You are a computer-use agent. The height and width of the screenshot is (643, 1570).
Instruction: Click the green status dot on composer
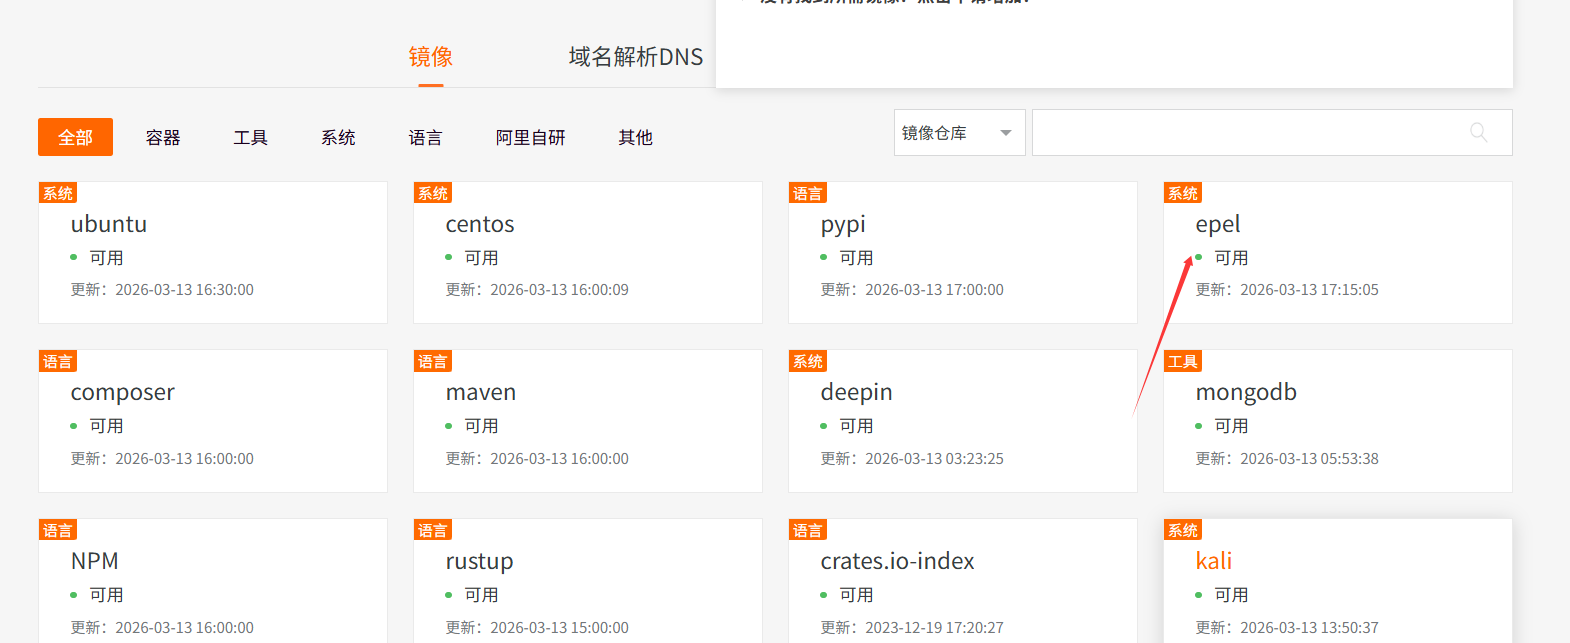tap(74, 426)
